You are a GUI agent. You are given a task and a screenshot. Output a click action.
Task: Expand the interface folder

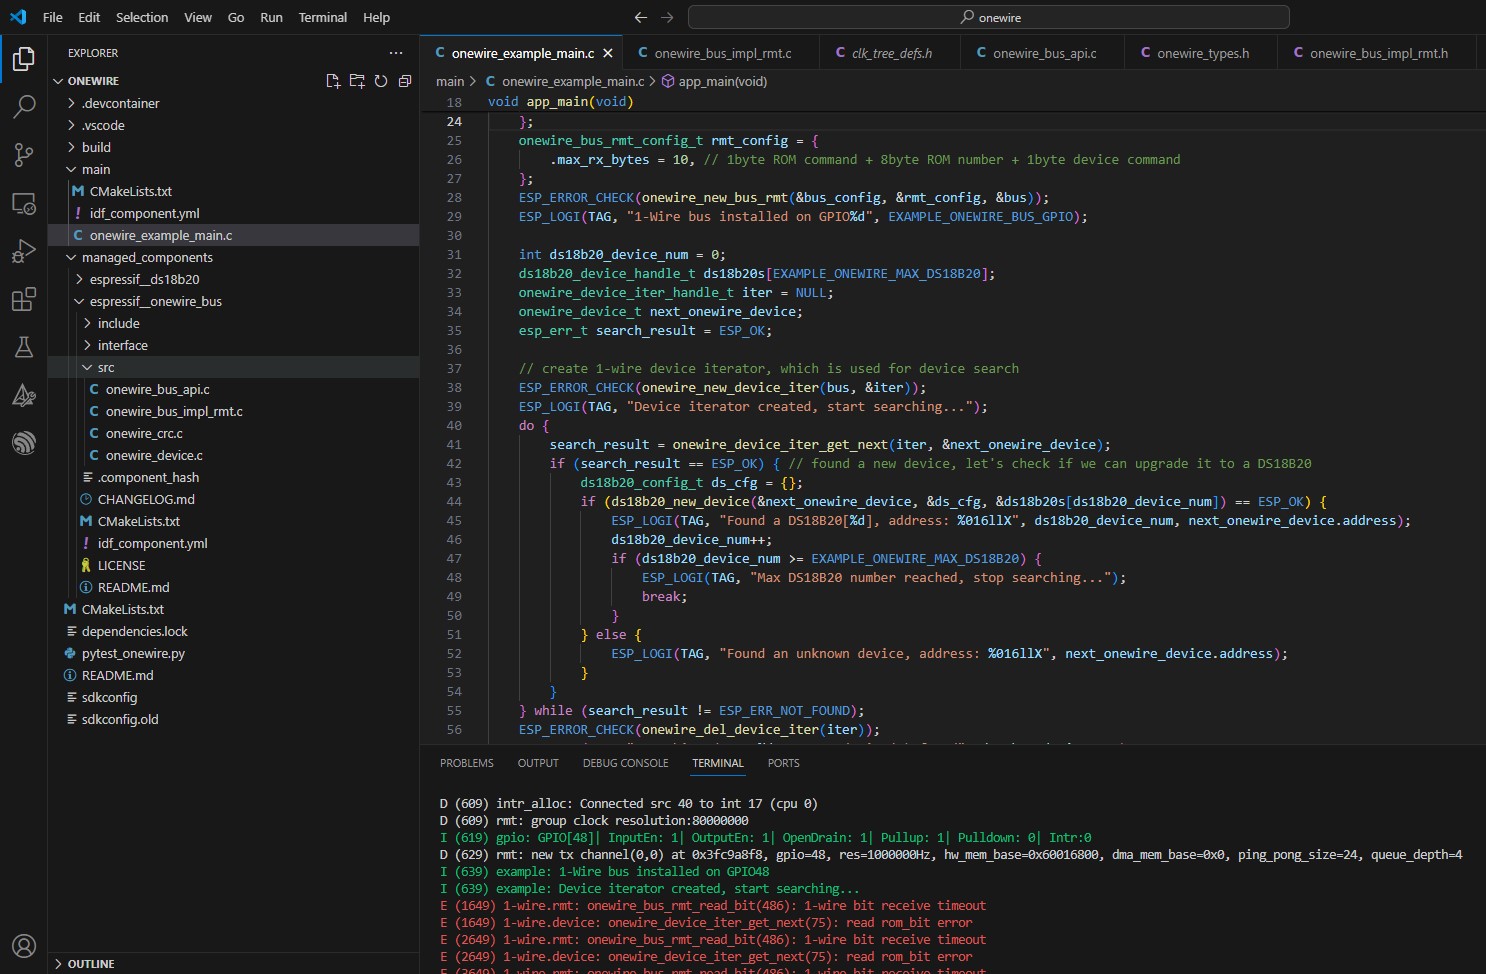tap(234, 345)
